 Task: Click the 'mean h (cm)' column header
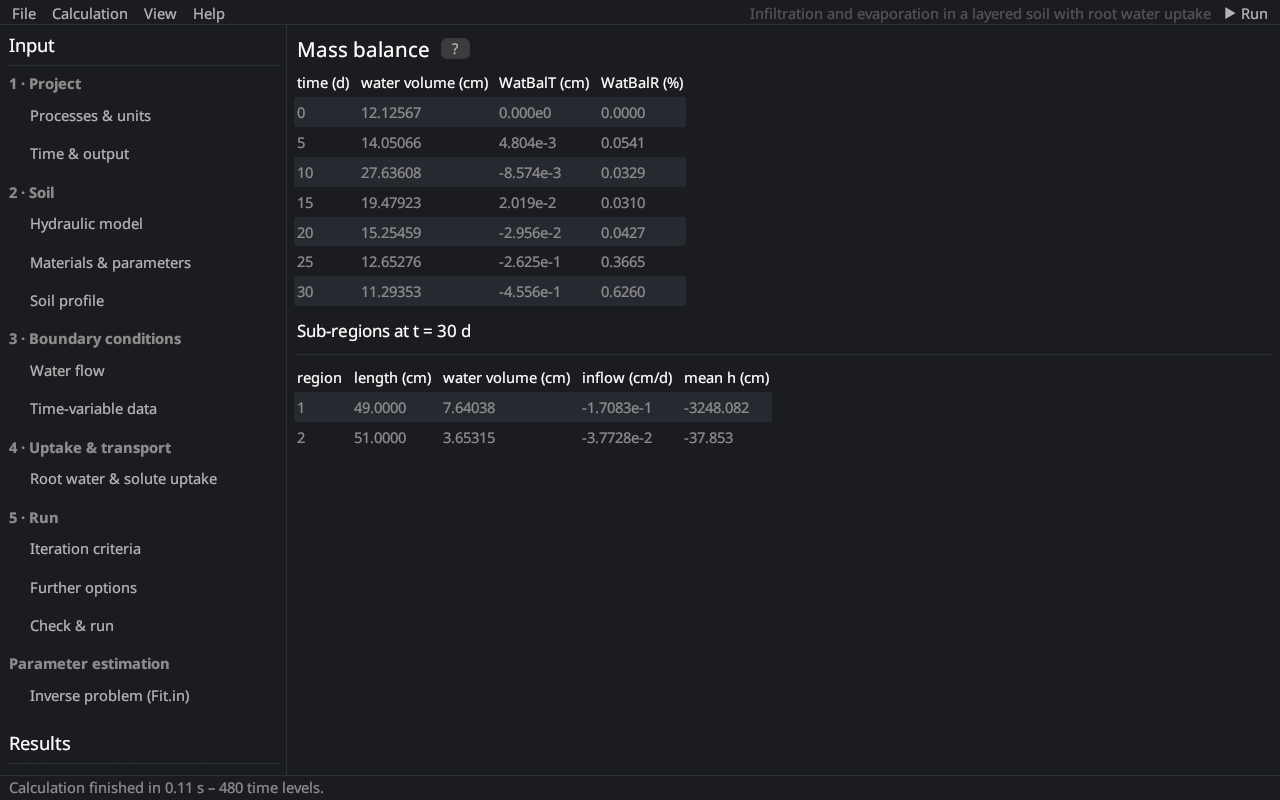(727, 378)
